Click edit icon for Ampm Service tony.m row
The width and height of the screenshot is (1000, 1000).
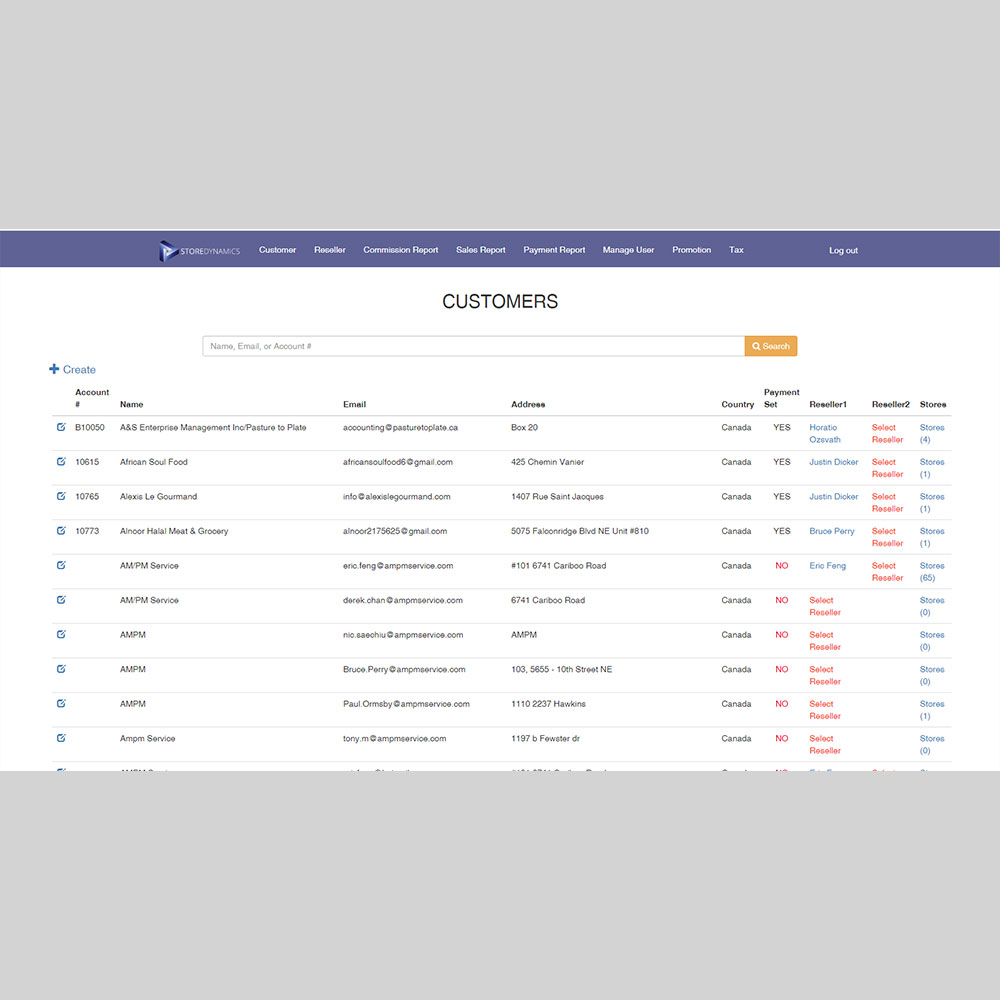coord(61,738)
